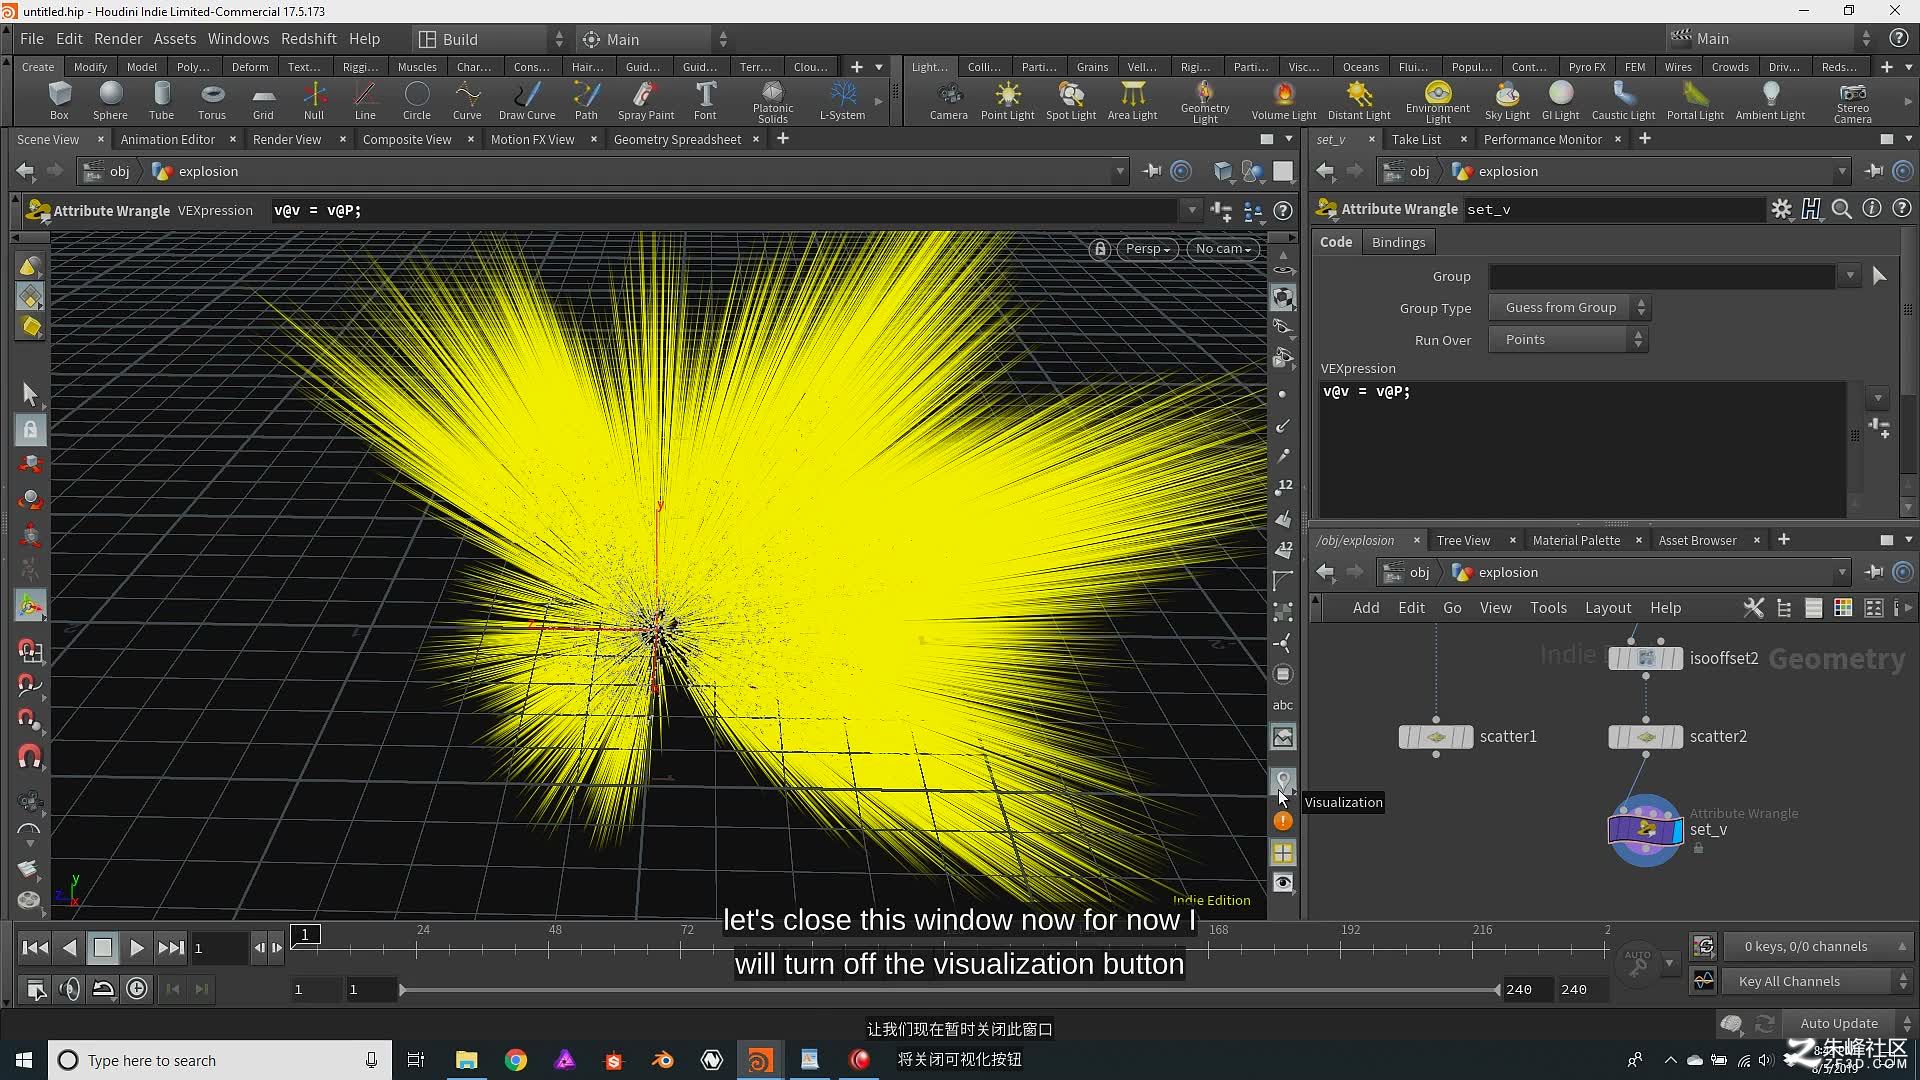Viewport: 1920px width, 1080px height.
Task: Add an Area Light
Action: pyautogui.click(x=1132, y=101)
